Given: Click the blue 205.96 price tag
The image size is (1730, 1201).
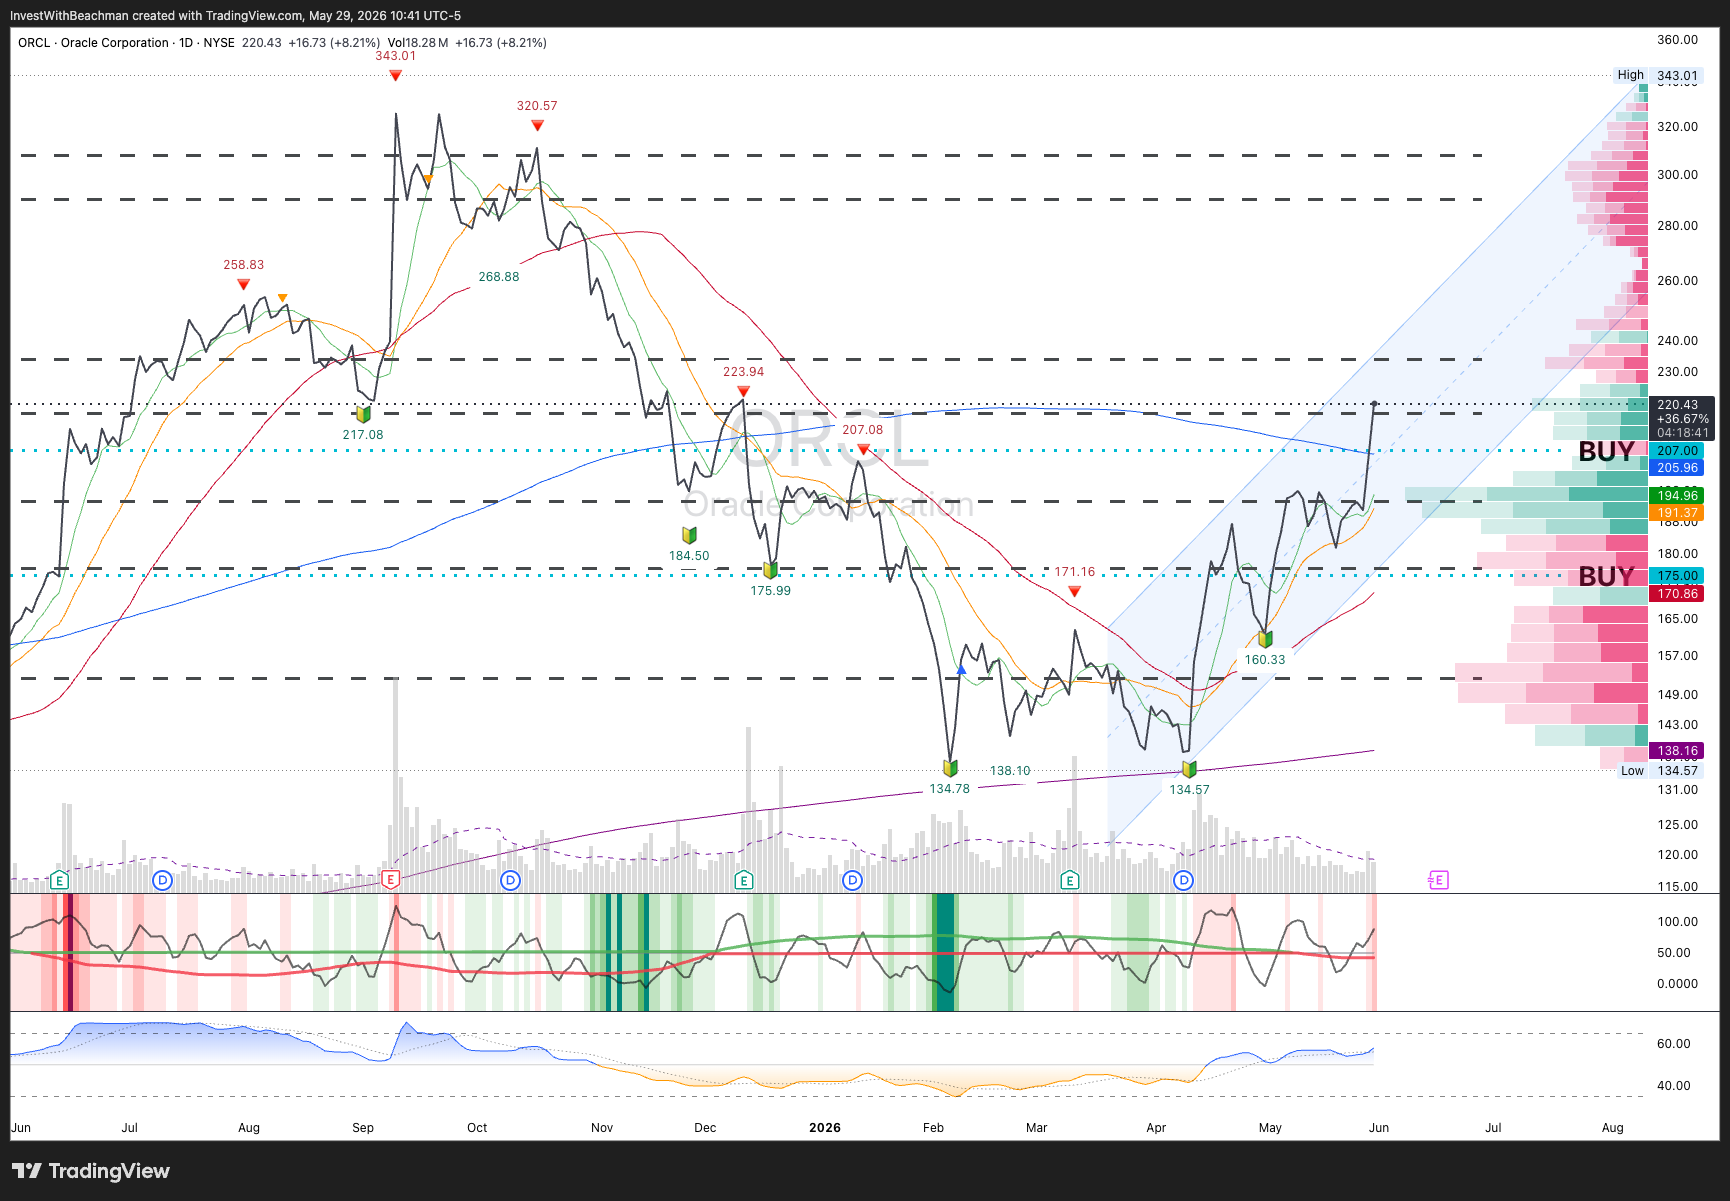Looking at the screenshot, I should click(x=1677, y=468).
